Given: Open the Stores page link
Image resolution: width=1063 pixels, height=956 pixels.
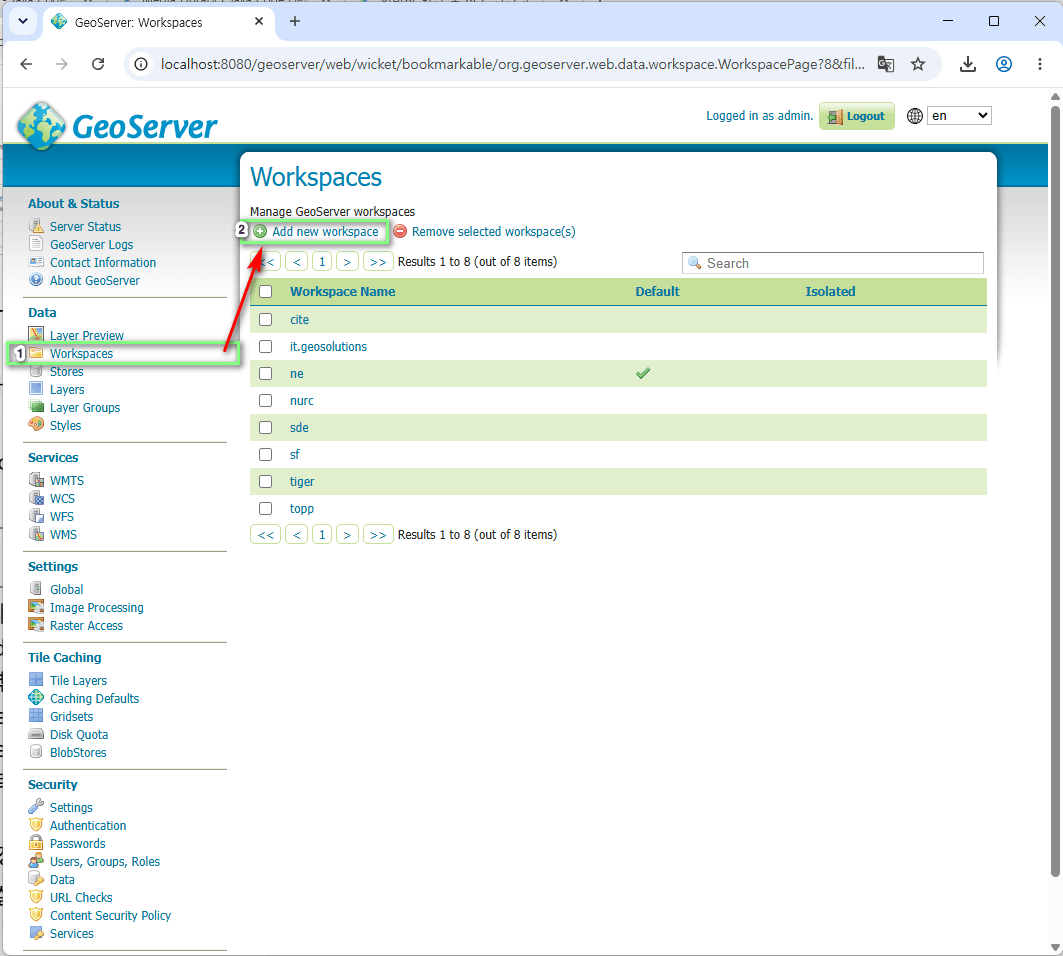Looking at the screenshot, I should [x=66, y=372].
